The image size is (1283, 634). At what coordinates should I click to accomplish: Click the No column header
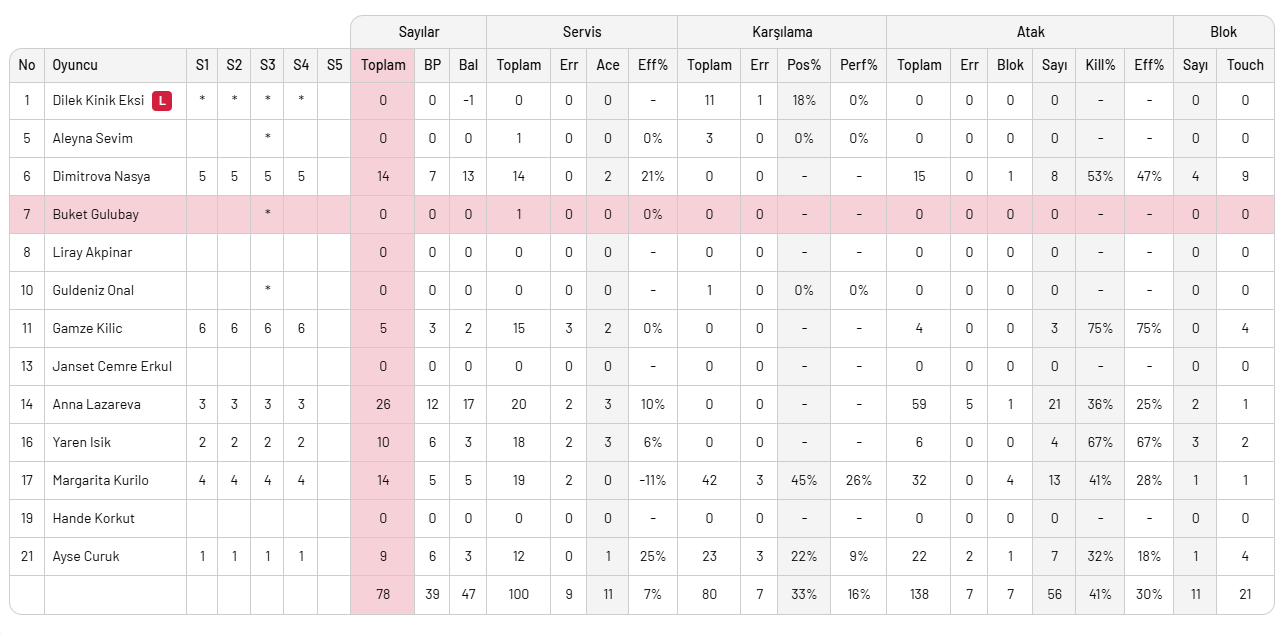click(x=27, y=65)
